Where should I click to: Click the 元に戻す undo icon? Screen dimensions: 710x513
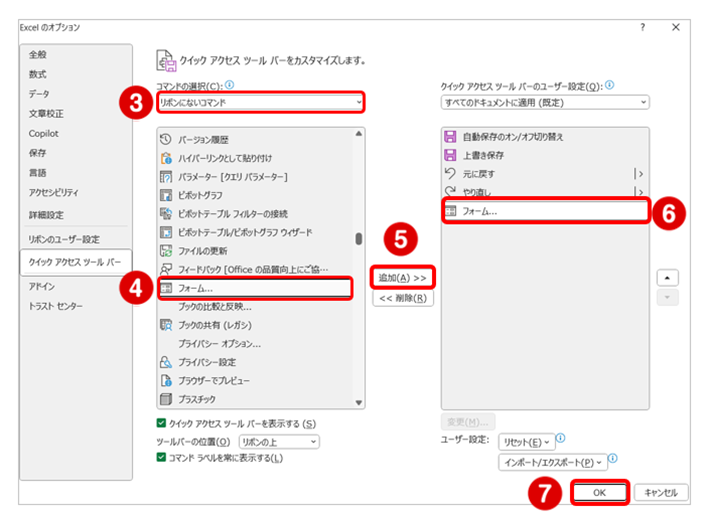click(450, 173)
